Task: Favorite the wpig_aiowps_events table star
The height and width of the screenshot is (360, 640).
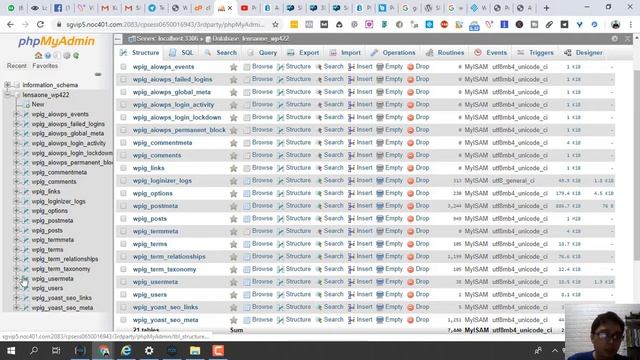Action: 233,67
